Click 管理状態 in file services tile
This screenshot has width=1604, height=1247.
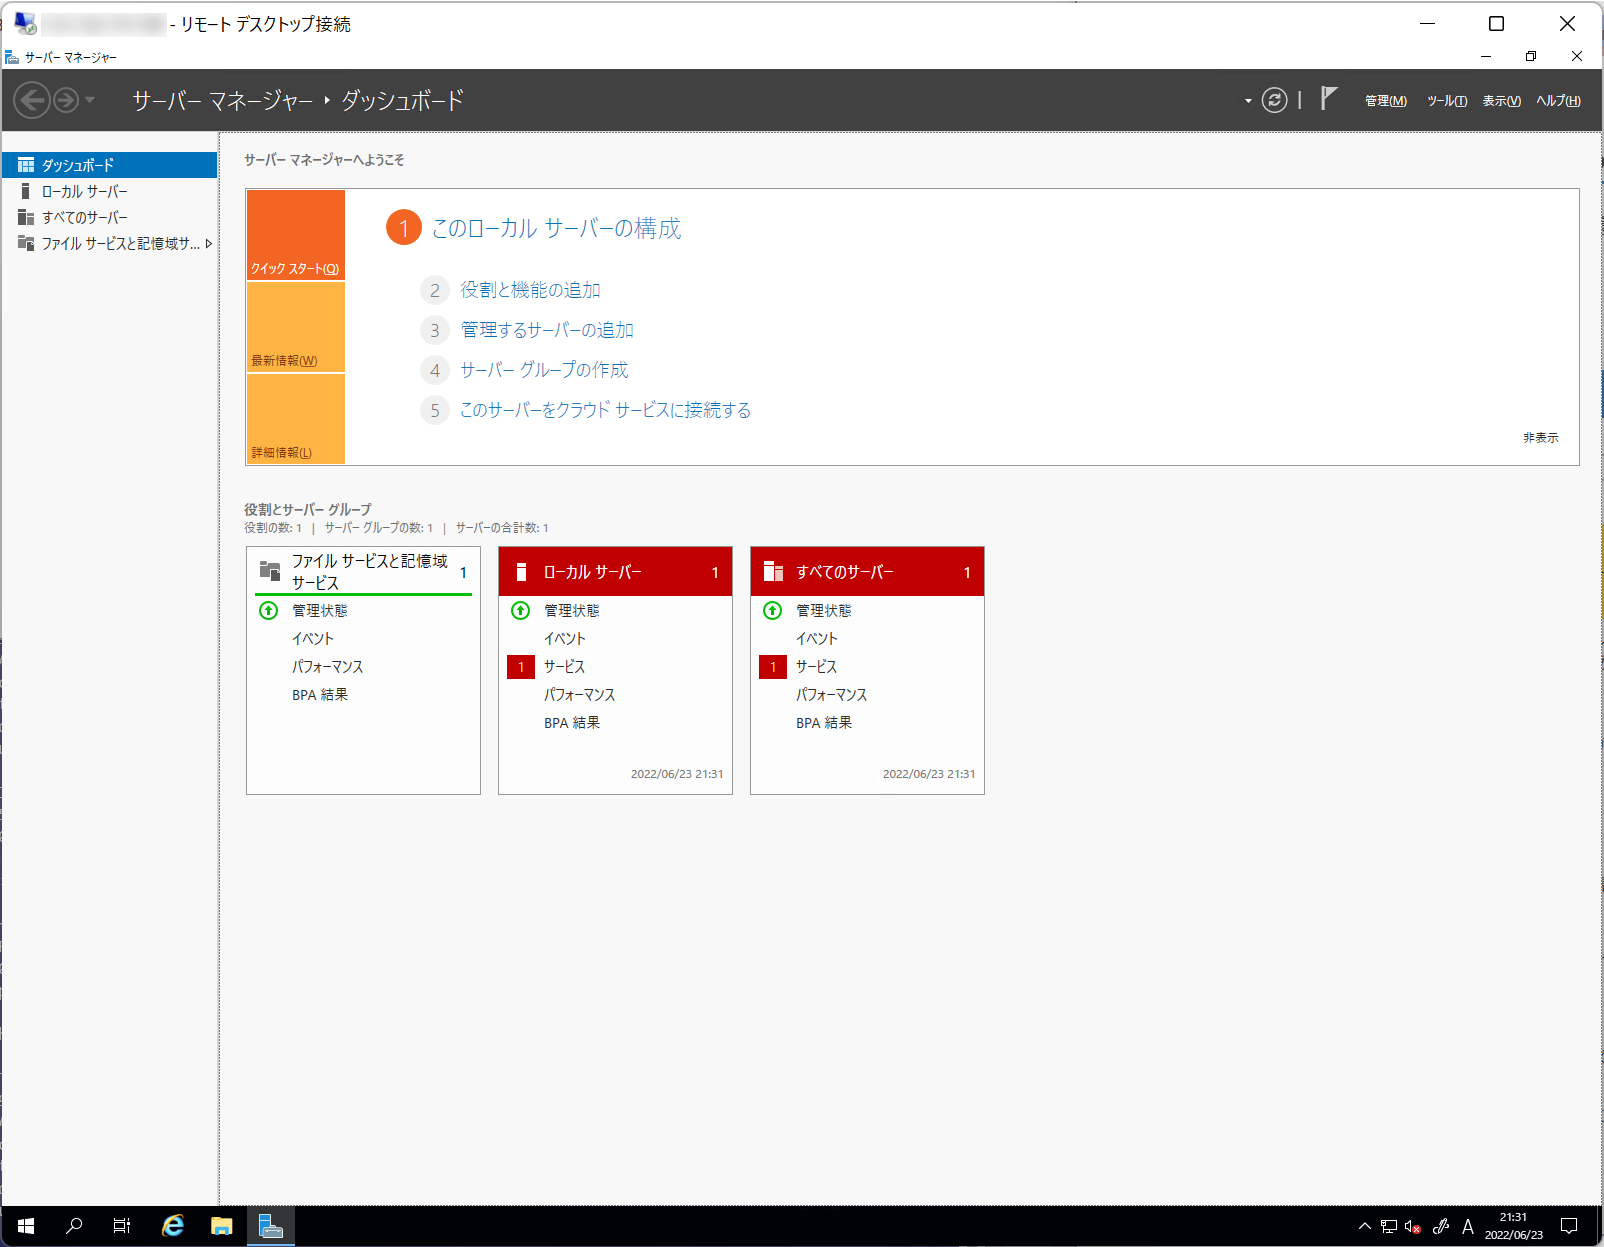320,611
